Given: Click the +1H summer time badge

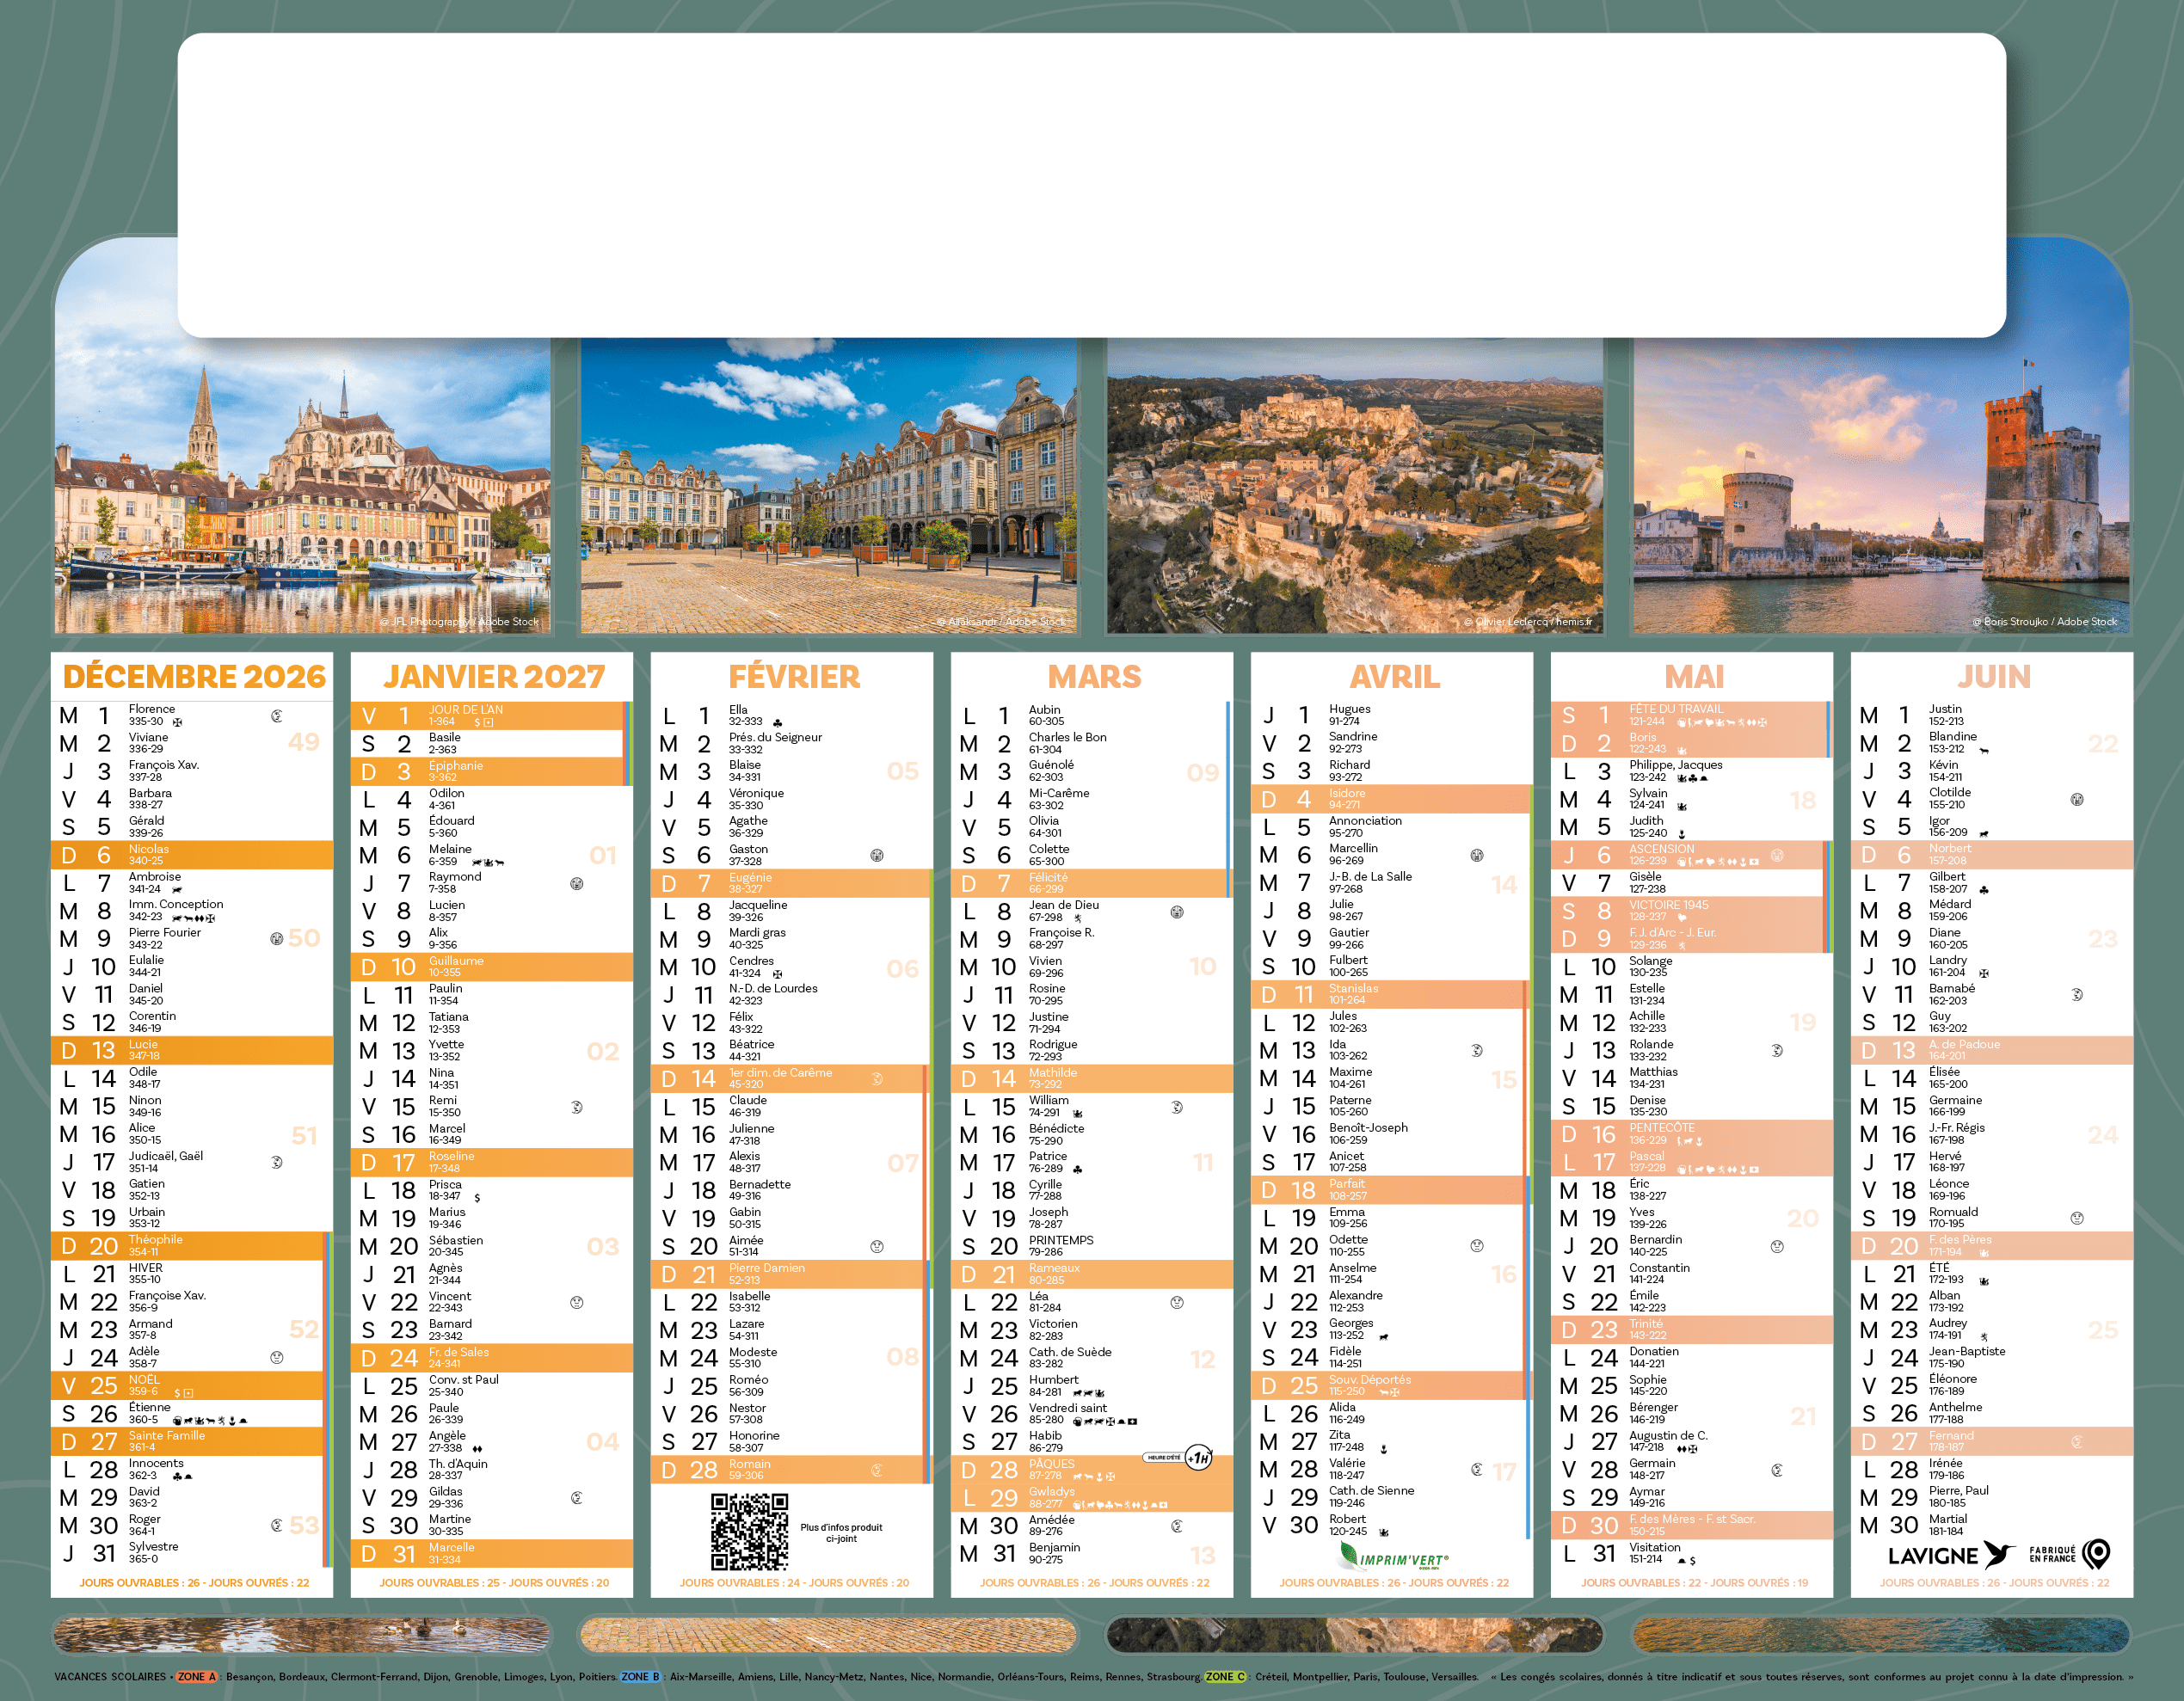Looking at the screenshot, I should pos(1198,1457).
